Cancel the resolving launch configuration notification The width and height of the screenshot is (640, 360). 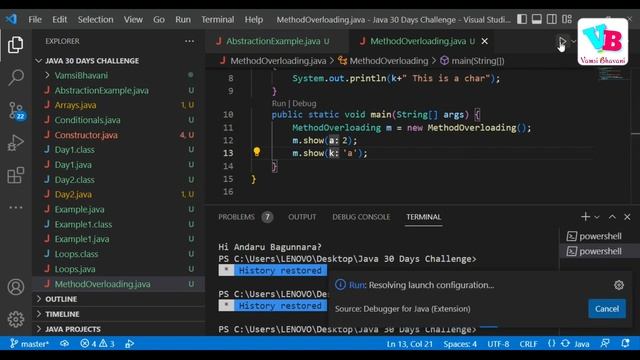(607, 309)
